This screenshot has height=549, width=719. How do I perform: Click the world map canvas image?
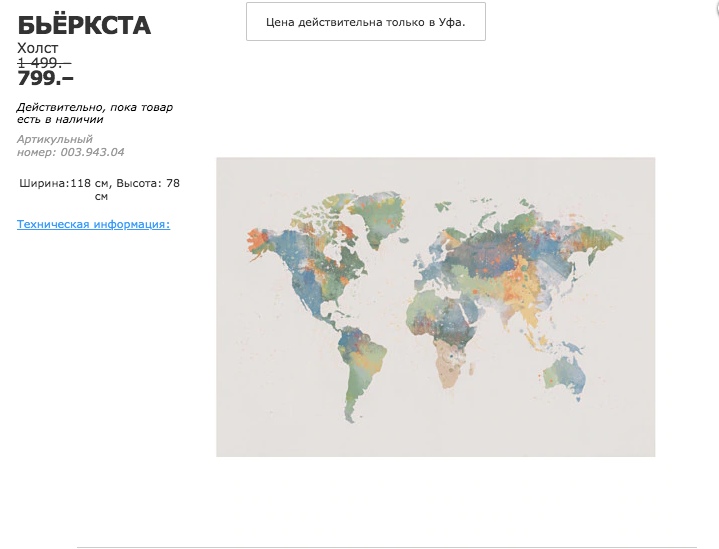coord(436,307)
